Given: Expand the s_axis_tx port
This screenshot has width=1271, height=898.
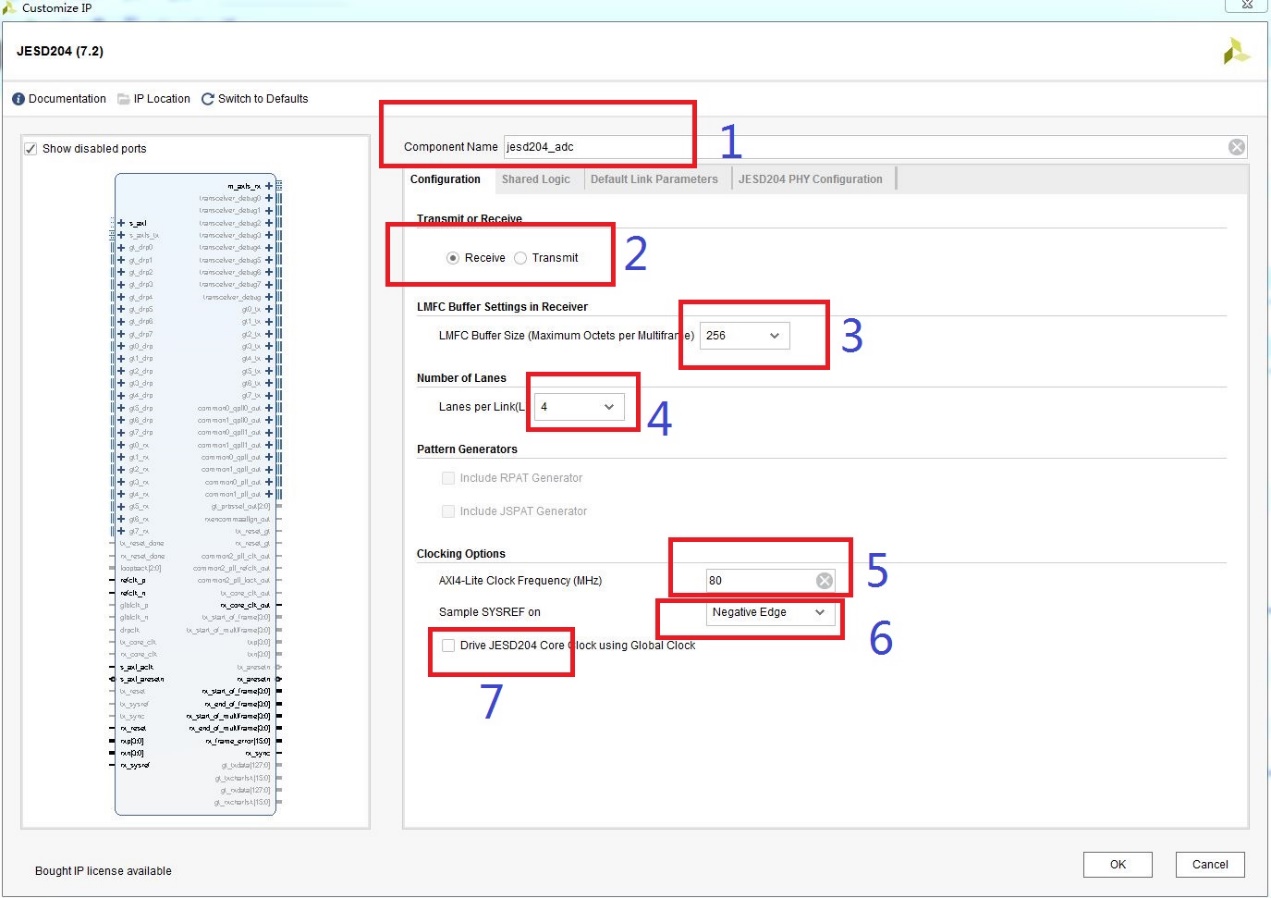Looking at the screenshot, I should click(121, 236).
